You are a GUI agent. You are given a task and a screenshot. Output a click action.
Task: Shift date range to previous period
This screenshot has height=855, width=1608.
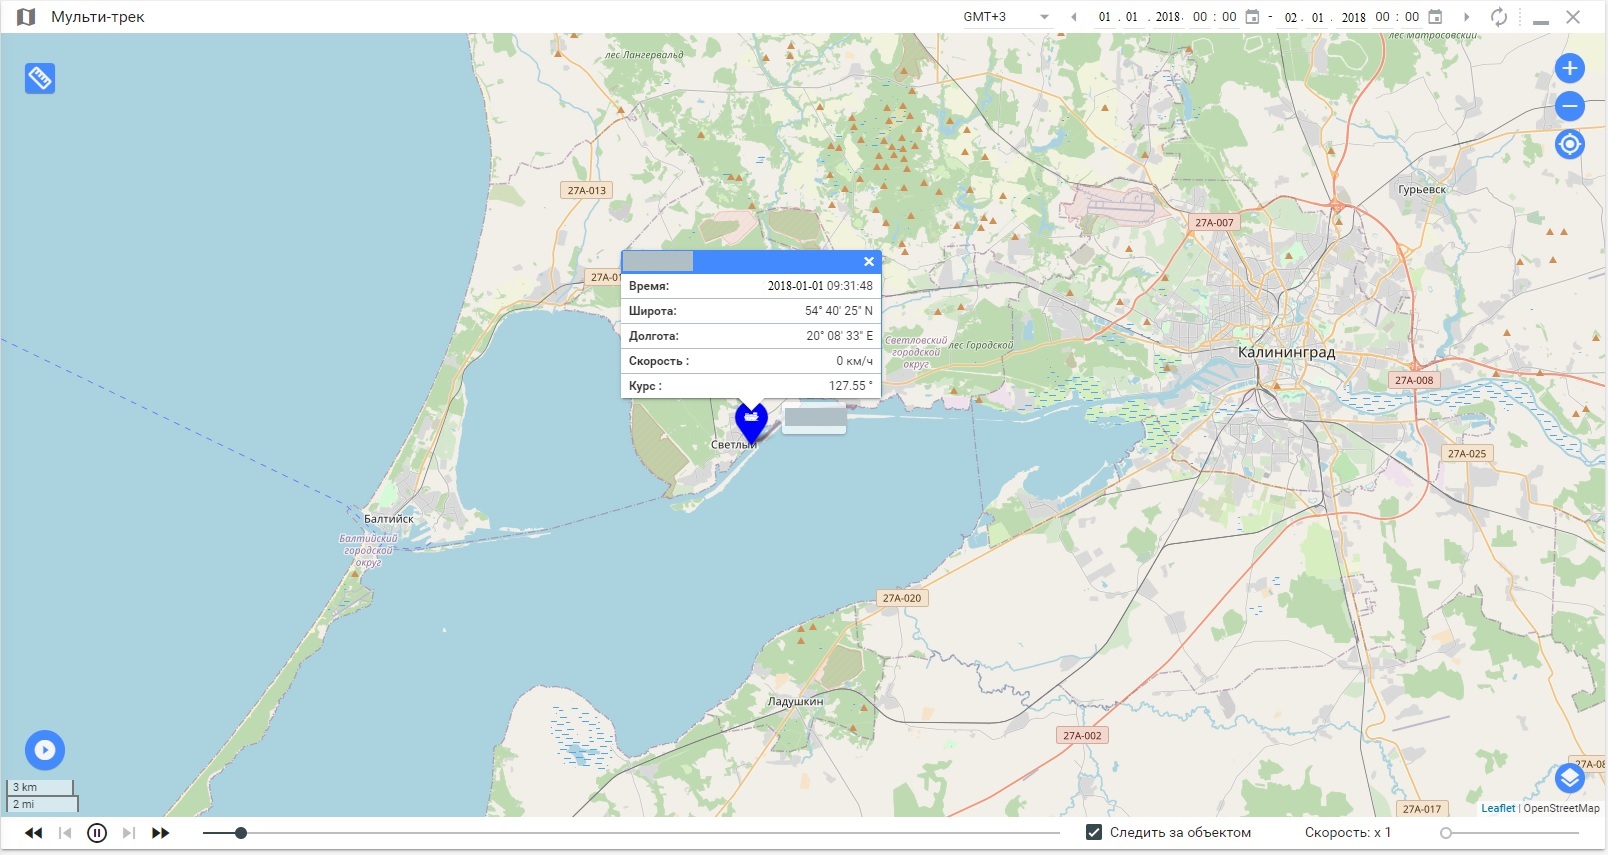point(1074,17)
